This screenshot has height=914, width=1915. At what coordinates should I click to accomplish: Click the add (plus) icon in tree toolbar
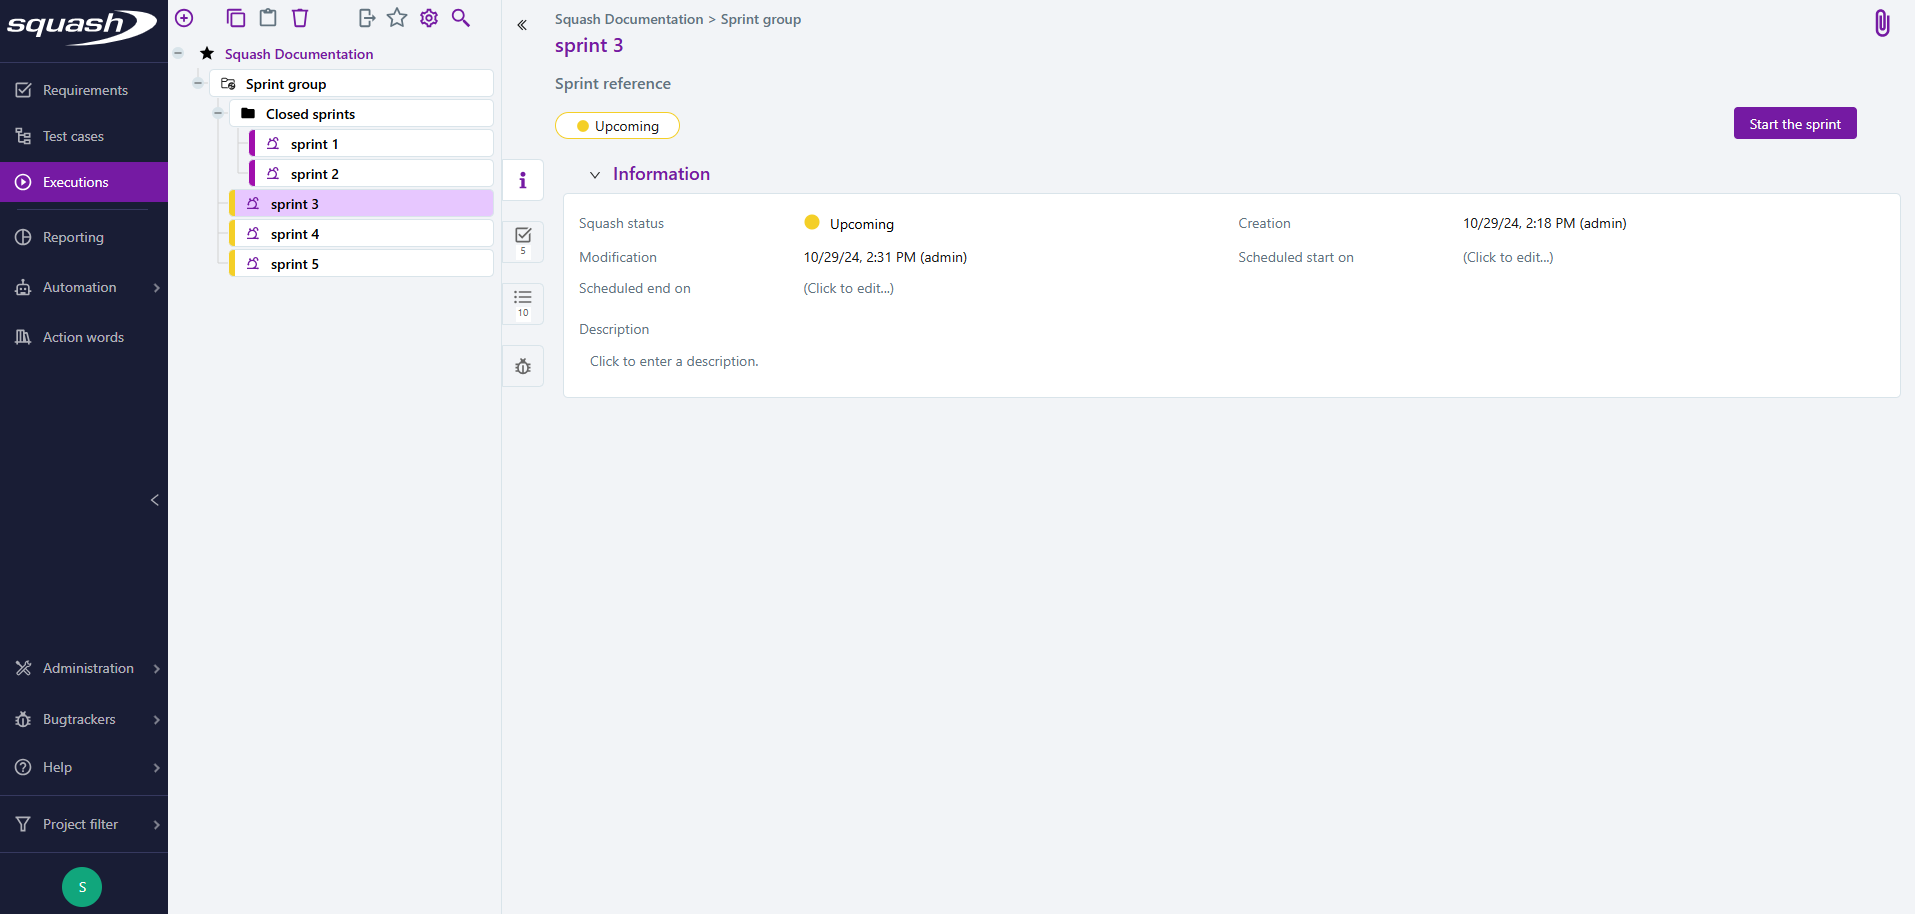[184, 18]
